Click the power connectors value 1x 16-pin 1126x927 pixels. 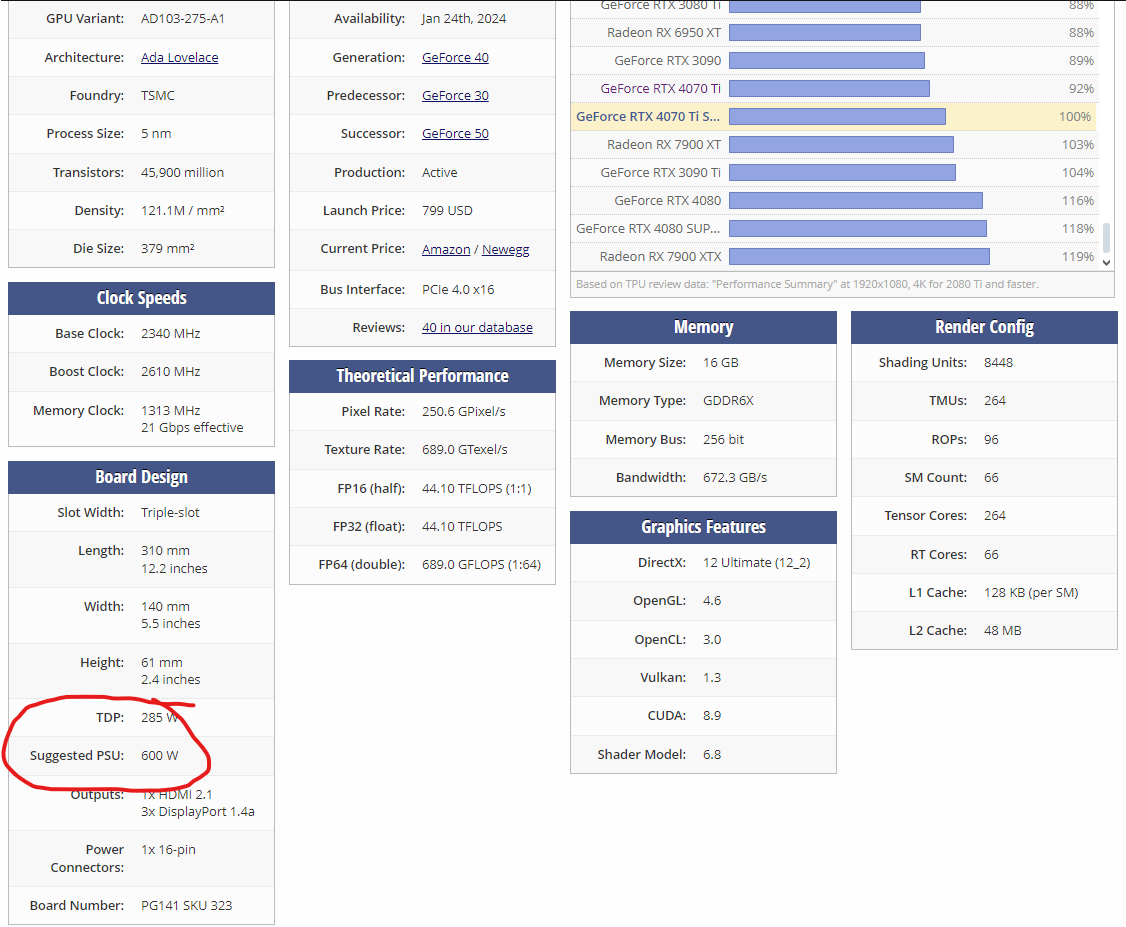(x=169, y=849)
